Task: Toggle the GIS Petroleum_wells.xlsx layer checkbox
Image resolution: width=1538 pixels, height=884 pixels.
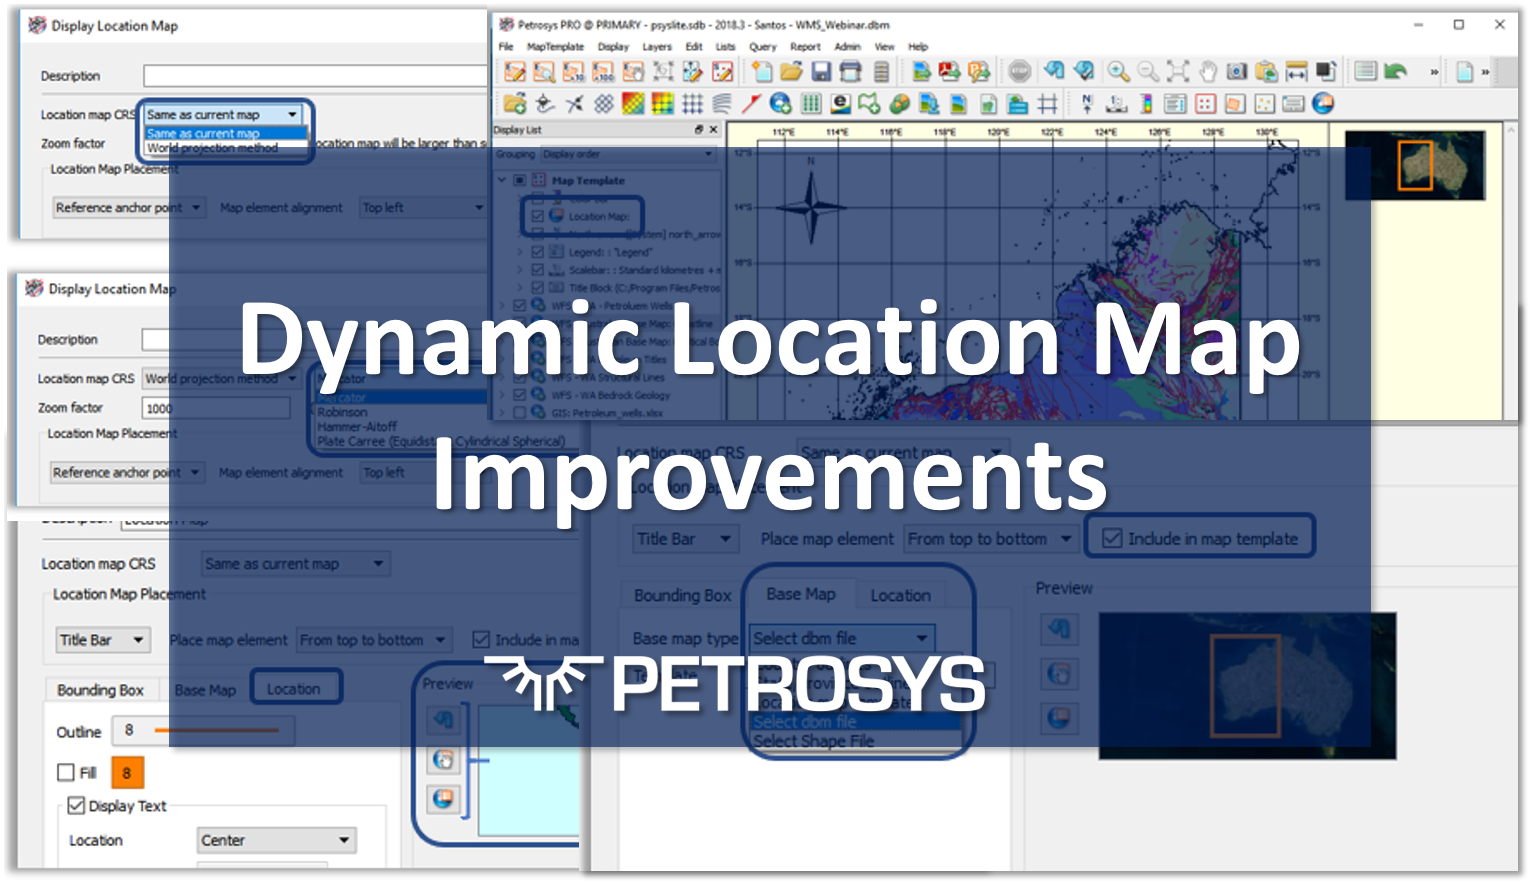Action: [x=520, y=412]
